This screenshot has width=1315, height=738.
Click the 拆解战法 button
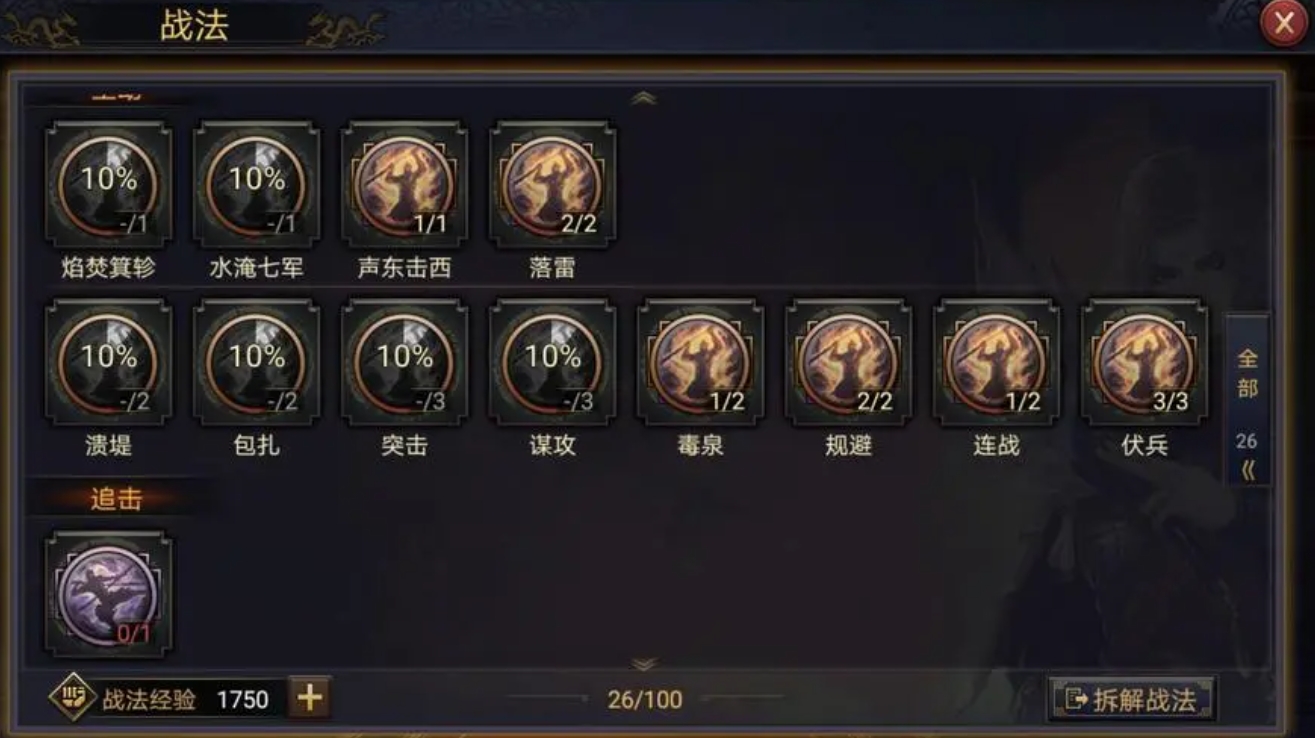pos(1131,699)
